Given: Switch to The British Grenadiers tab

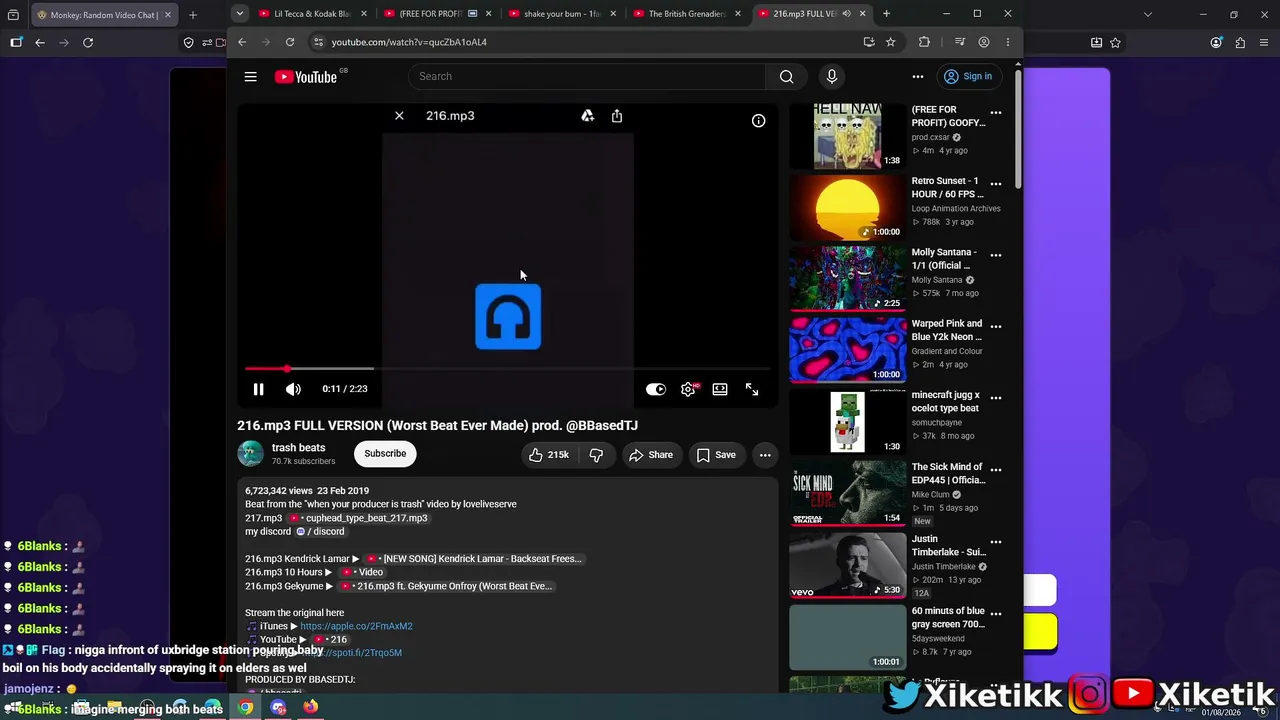Looking at the screenshot, I should tap(686, 14).
